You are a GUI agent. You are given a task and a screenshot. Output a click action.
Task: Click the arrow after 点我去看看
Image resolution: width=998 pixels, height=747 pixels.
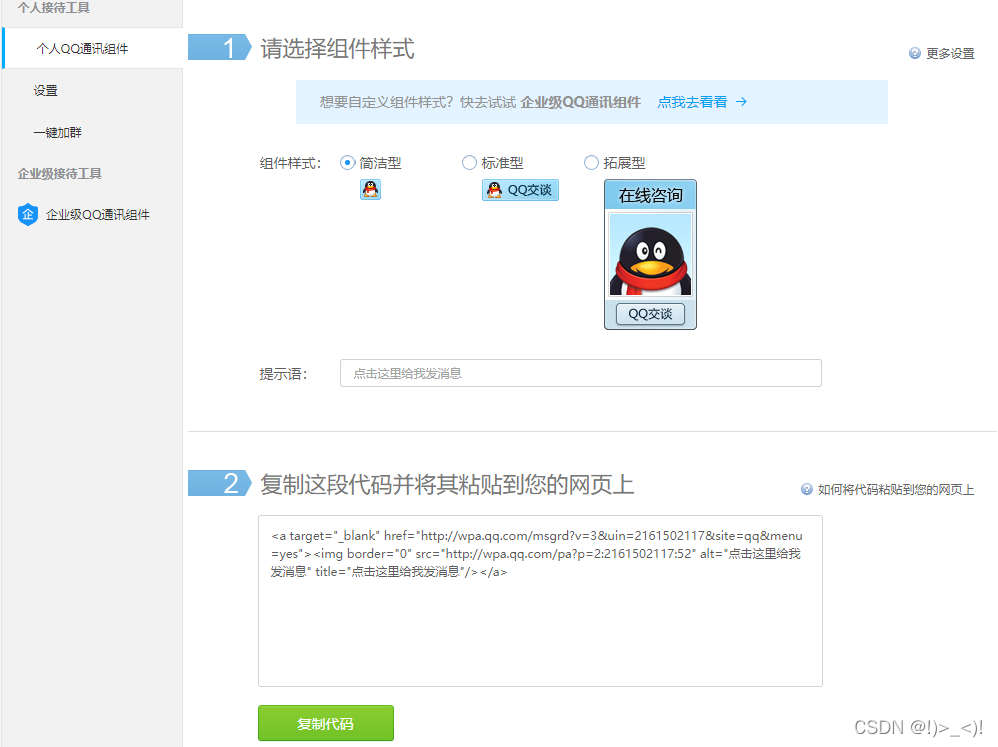tap(741, 102)
